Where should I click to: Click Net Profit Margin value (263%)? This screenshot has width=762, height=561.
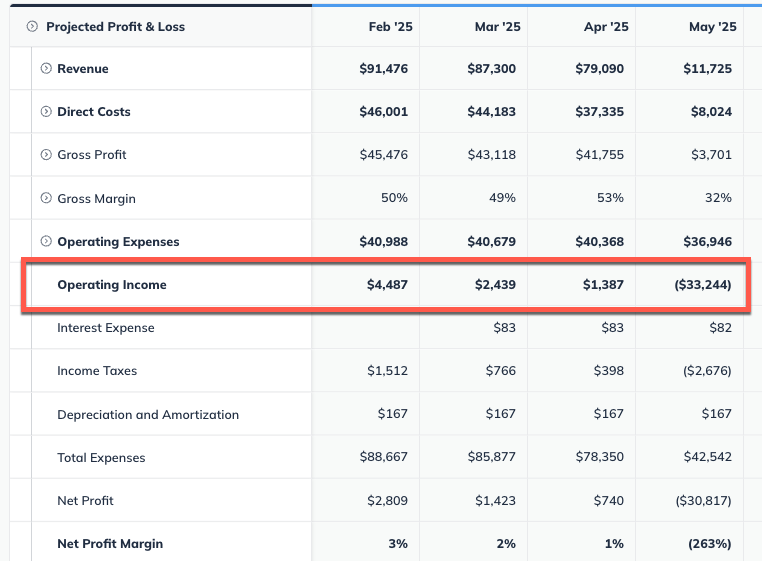[710, 543]
